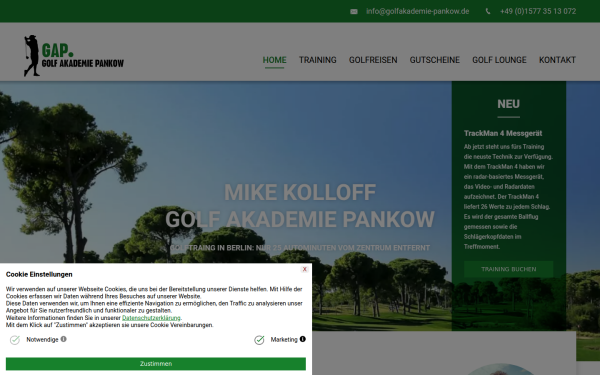Select GOLF LOUNGE in the navigation
This screenshot has width=600, height=375.
(499, 60)
